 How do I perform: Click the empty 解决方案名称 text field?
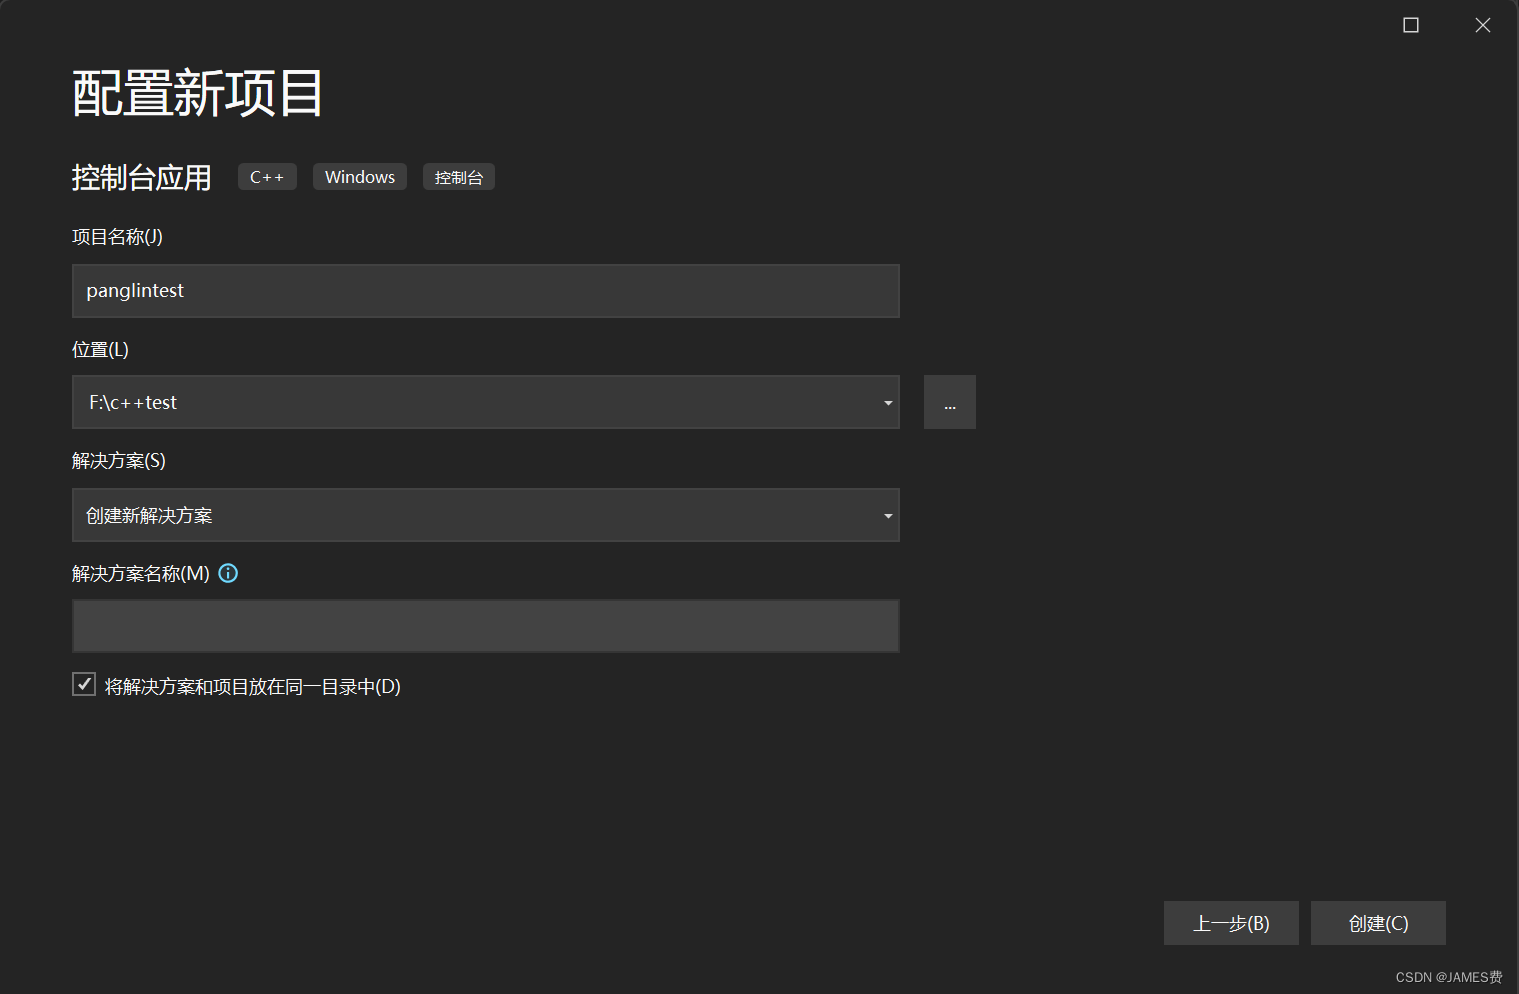coord(485,626)
